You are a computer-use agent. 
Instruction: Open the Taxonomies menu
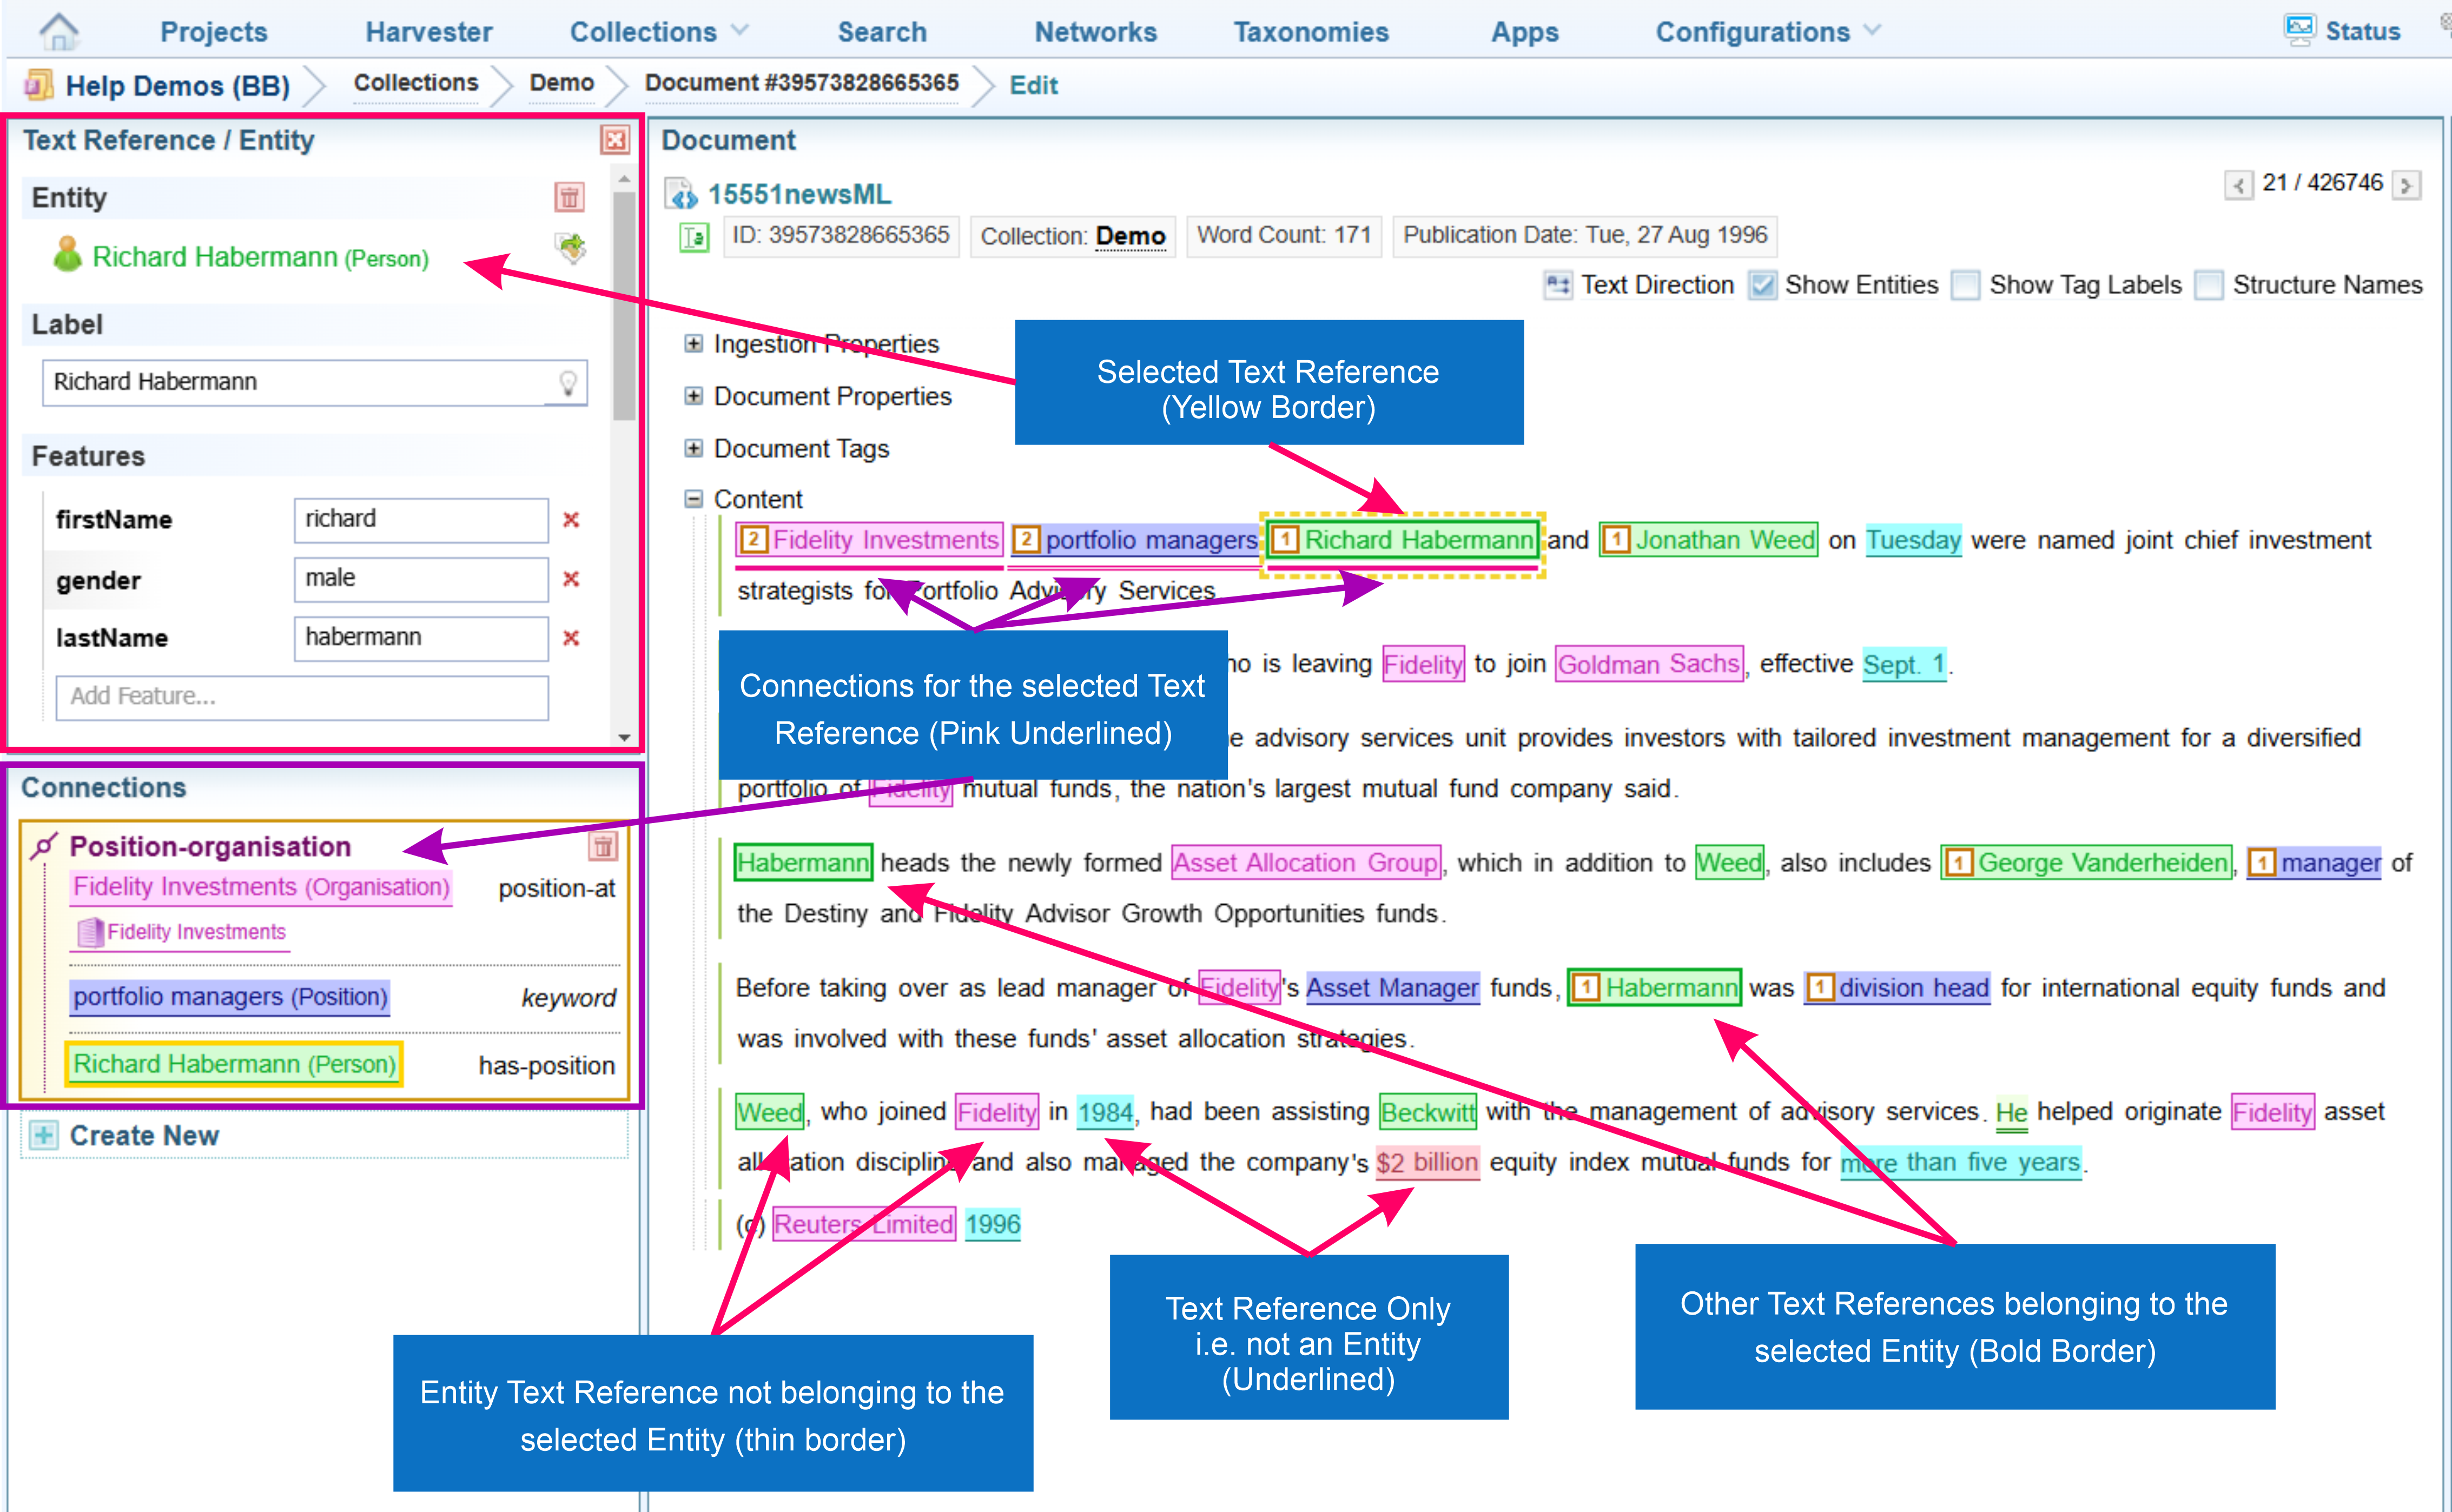pyautogui.click(x=1310, y=32)
